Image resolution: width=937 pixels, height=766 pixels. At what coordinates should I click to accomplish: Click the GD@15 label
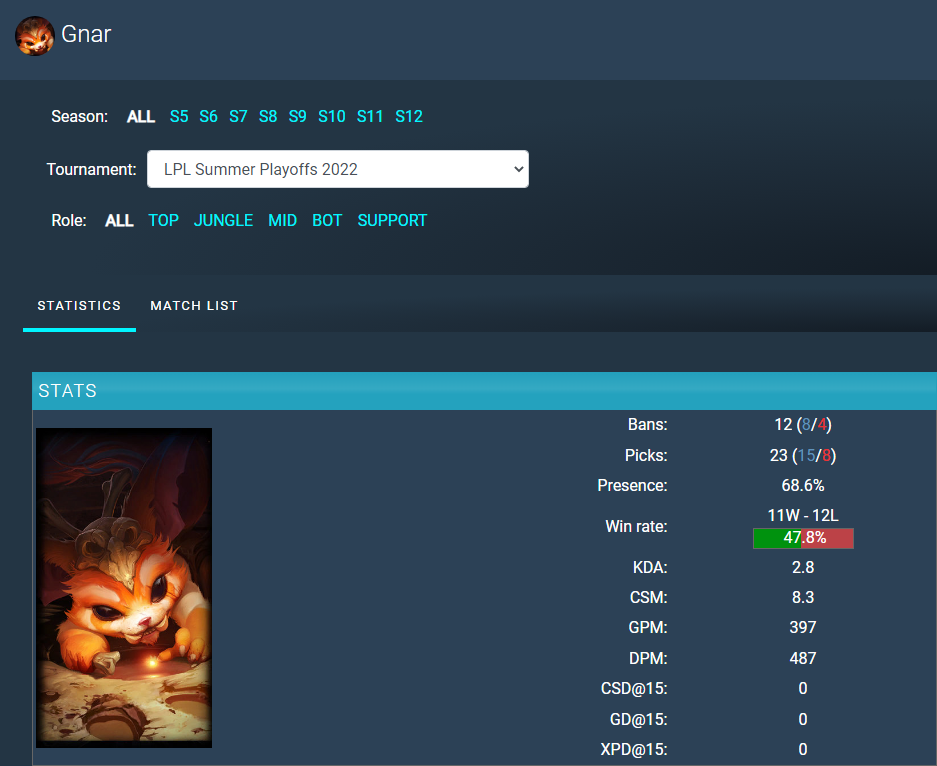[639, 719]
